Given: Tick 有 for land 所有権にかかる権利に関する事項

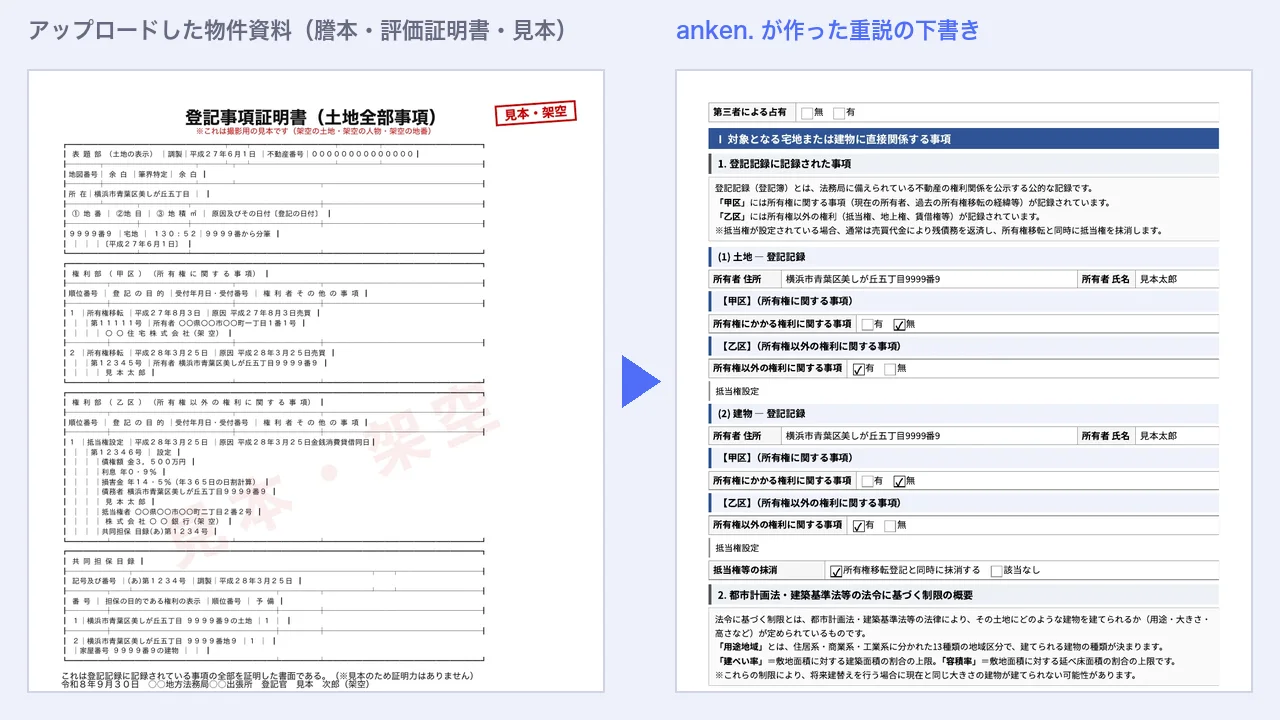Looking at the screenshot, I should [867, 324].
